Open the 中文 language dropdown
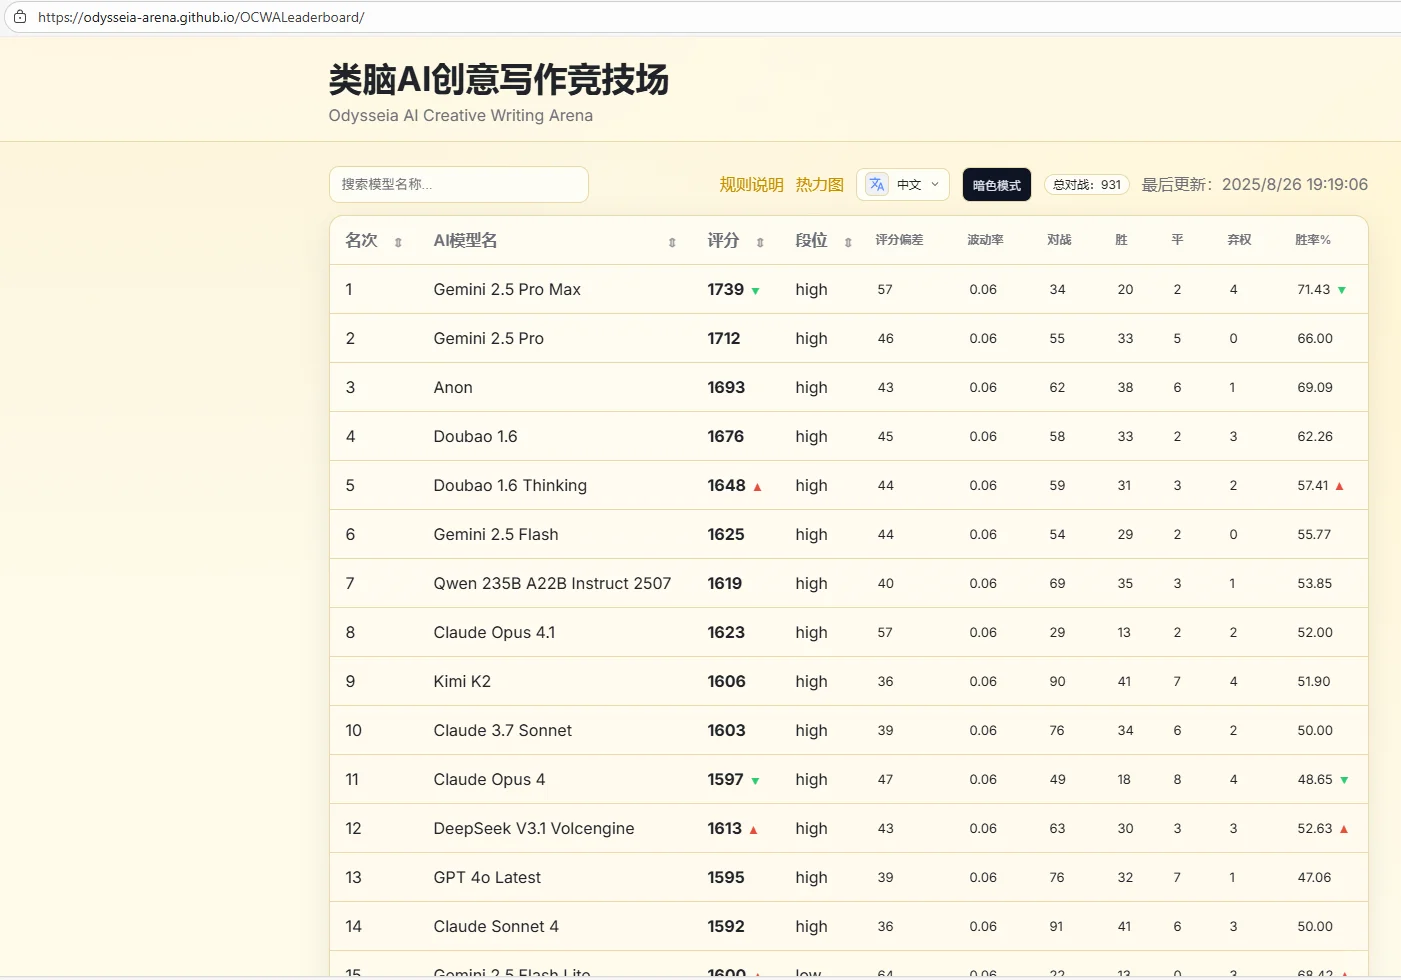1401x980 pixels. [x=908, y=184]
